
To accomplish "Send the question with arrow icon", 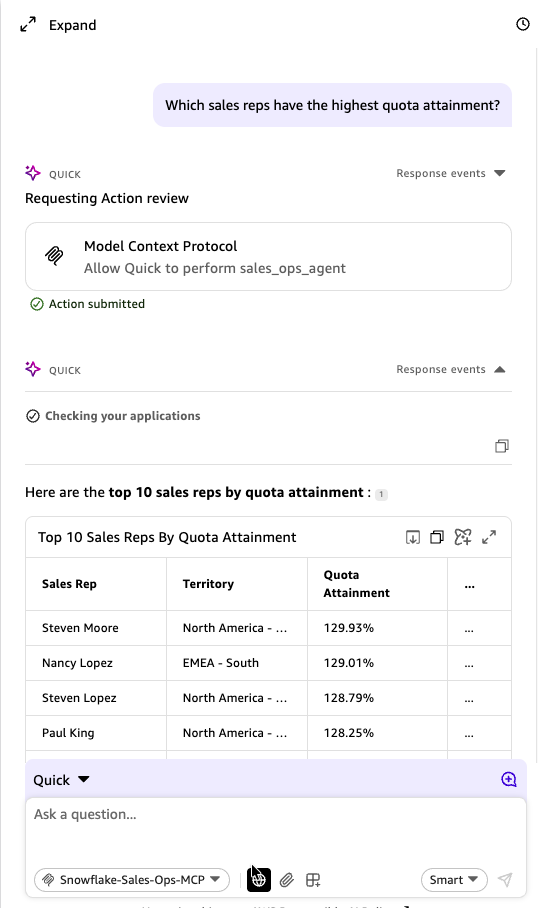I will 505,880.
